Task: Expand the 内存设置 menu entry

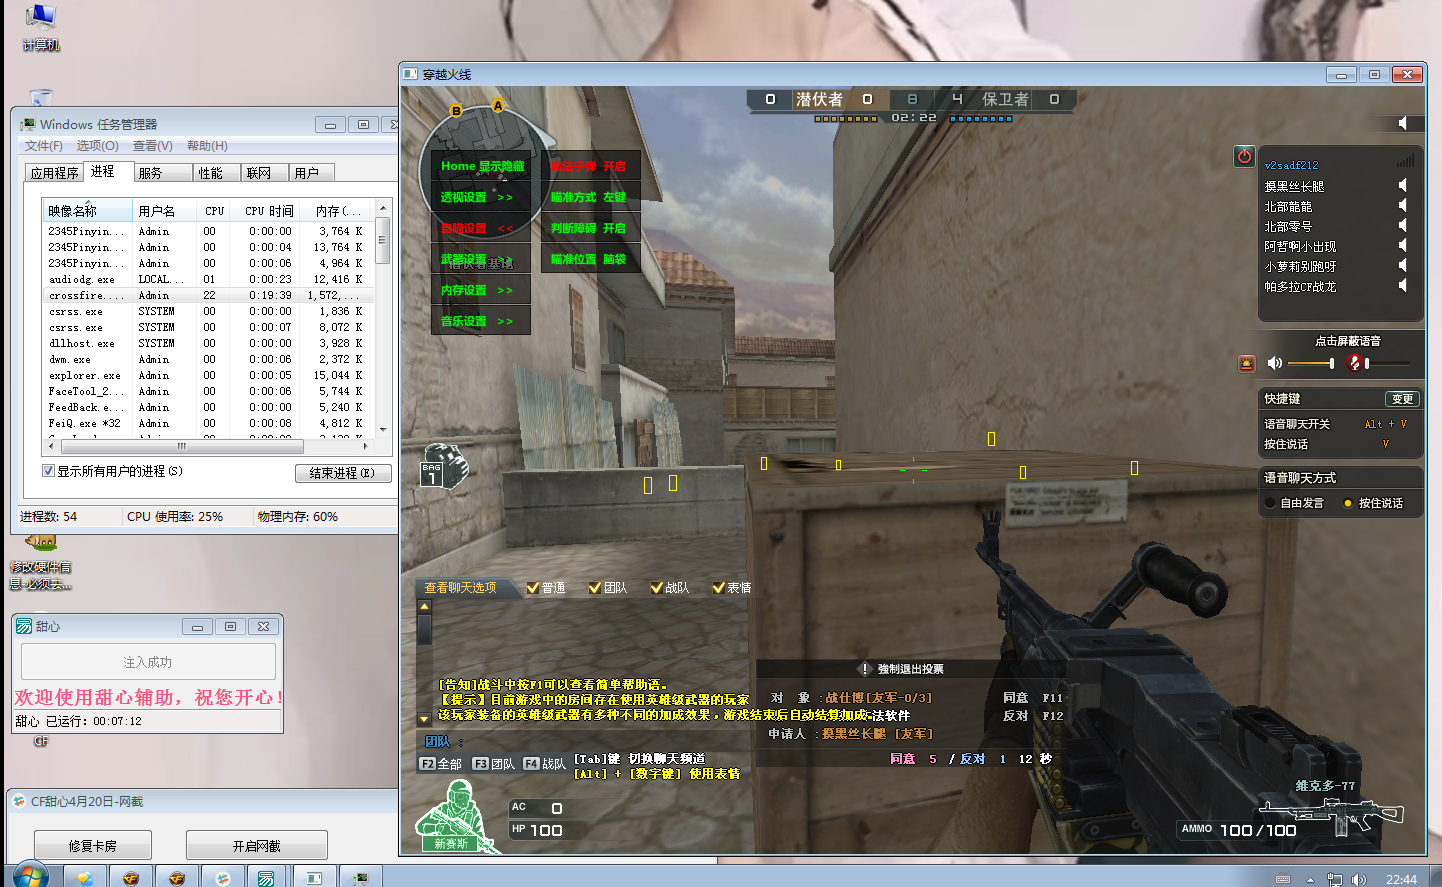Action: point(477,290)
